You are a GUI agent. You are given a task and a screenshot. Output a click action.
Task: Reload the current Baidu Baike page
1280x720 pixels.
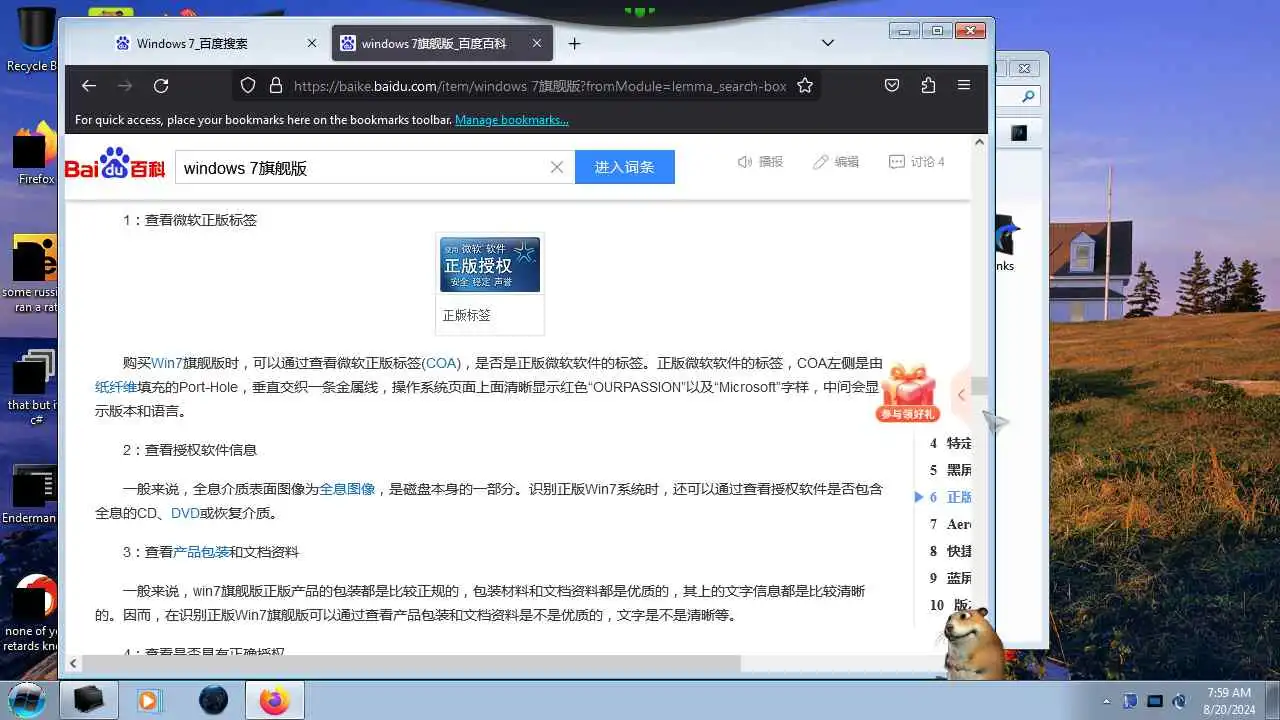pyautogui.click(x=161, y=86)
